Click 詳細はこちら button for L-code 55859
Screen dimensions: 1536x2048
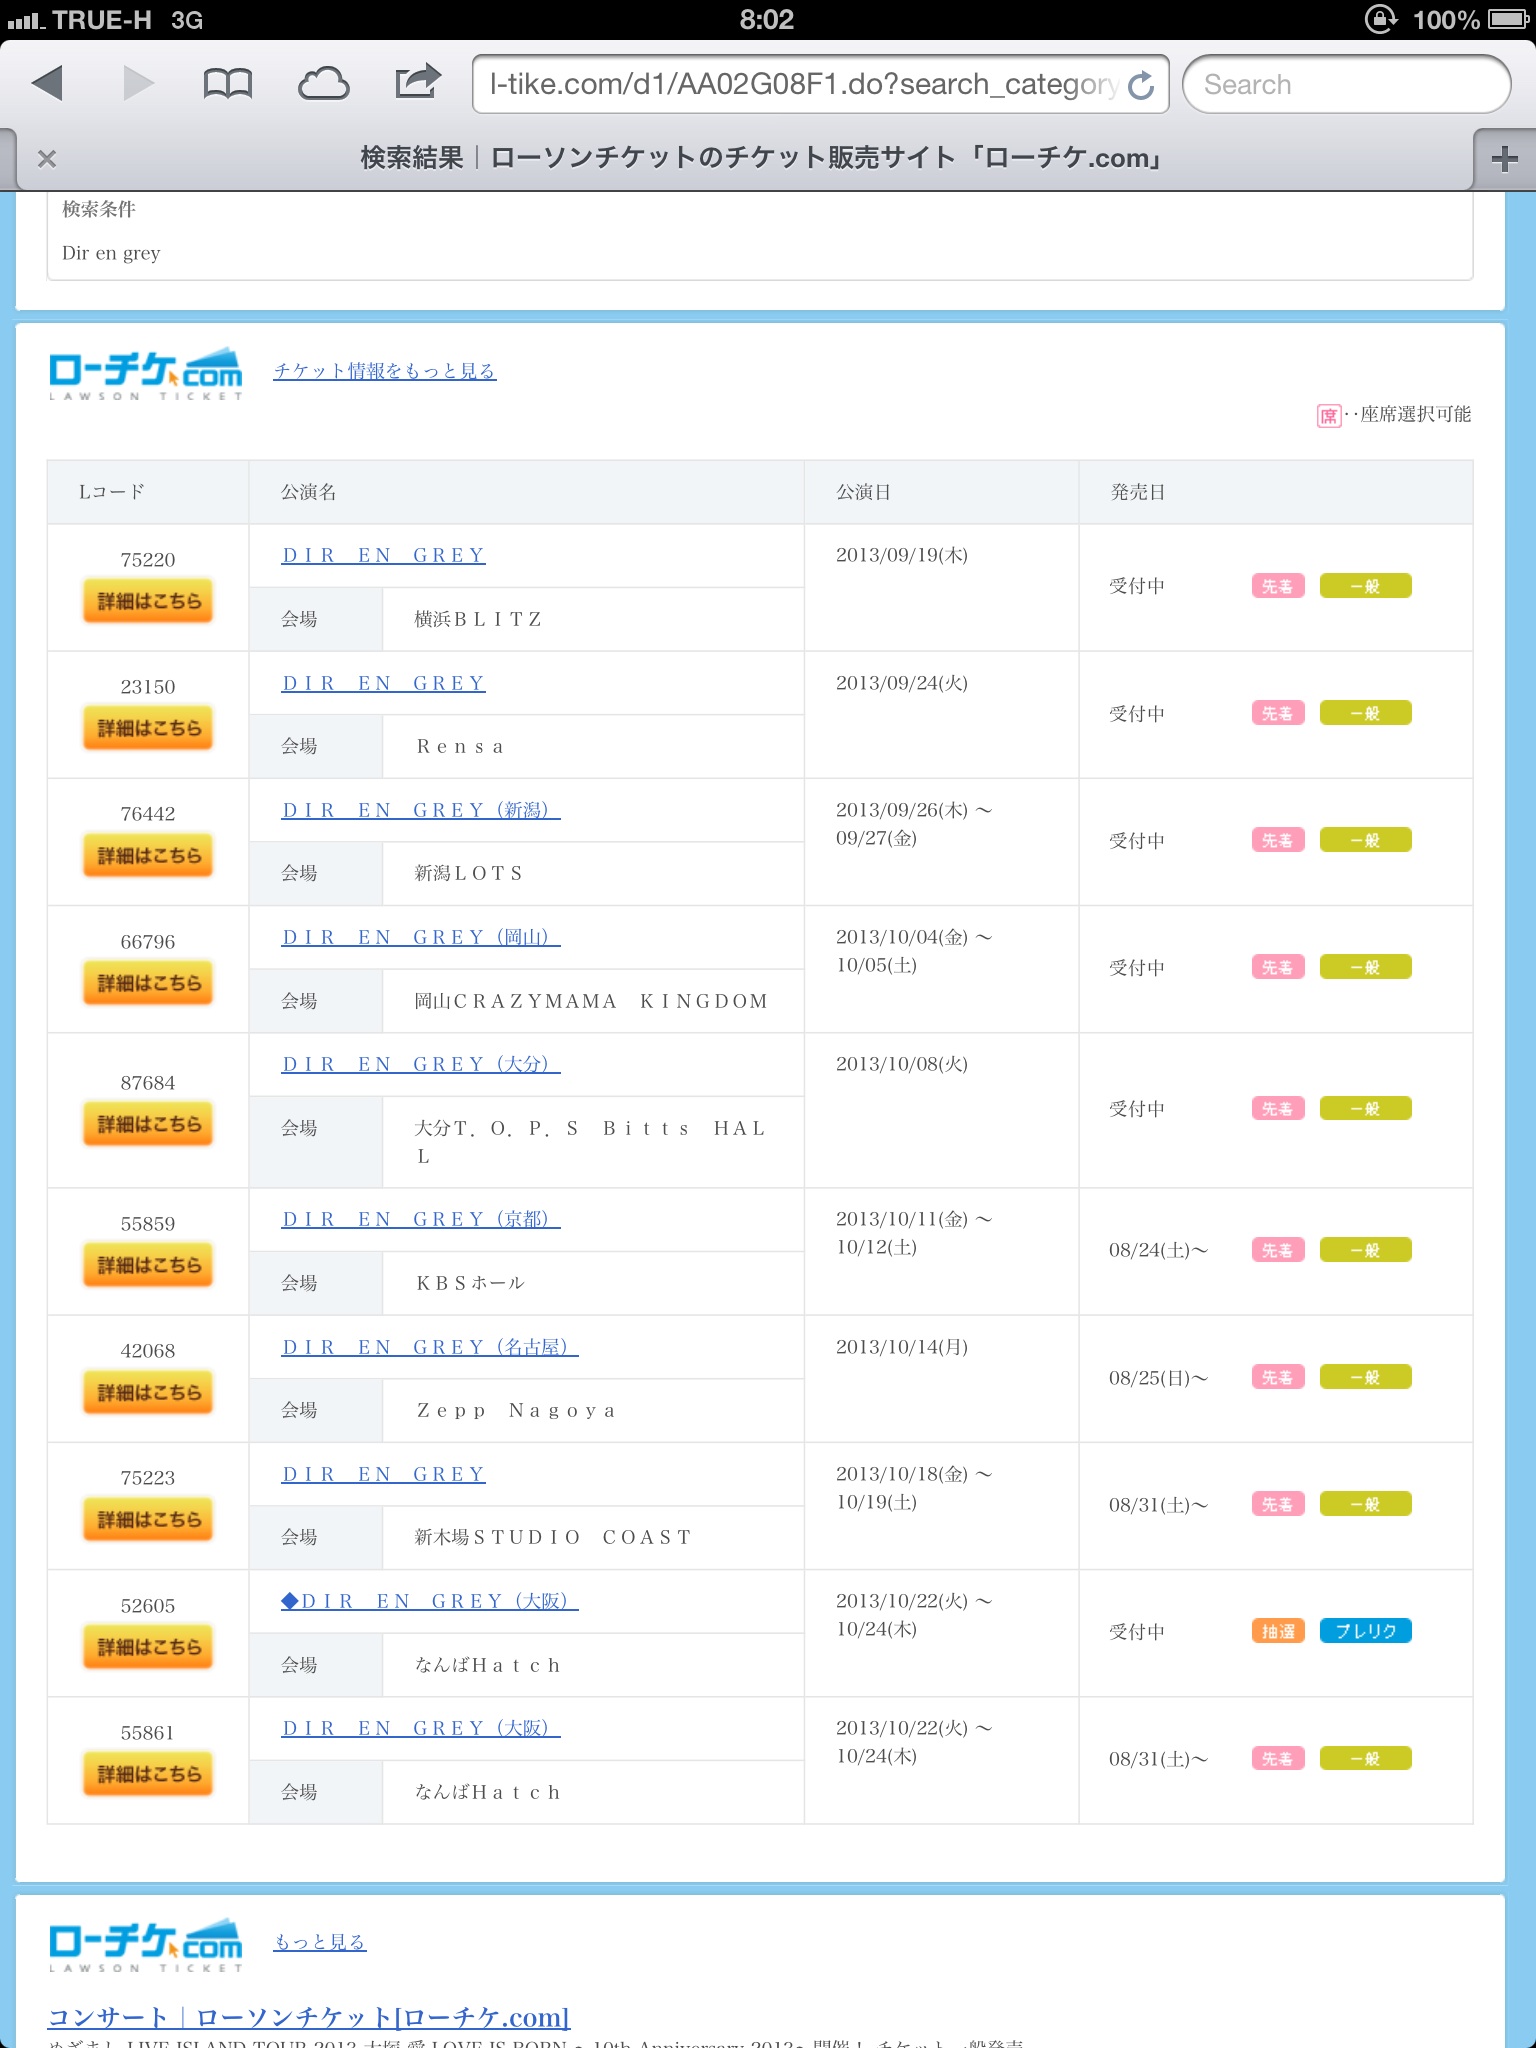(148, 1265)
